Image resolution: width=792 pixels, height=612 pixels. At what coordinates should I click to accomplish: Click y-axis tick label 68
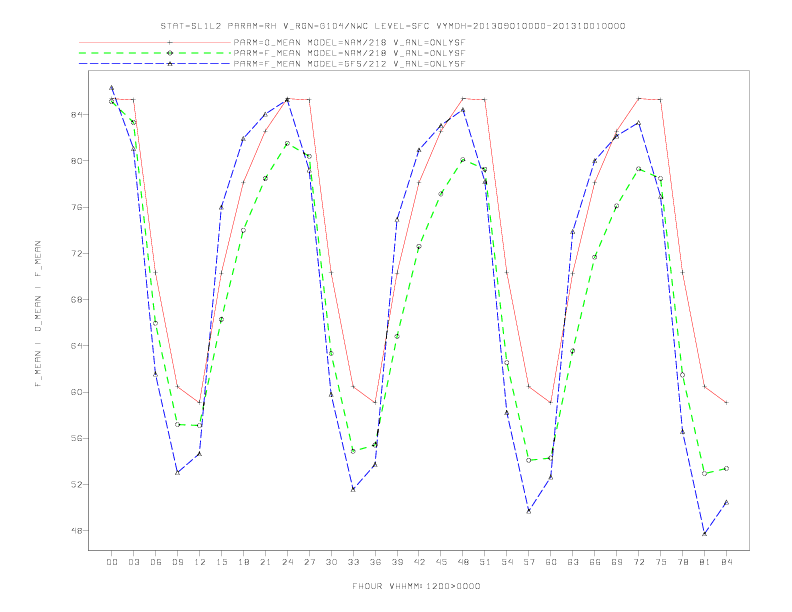[76, 299]
